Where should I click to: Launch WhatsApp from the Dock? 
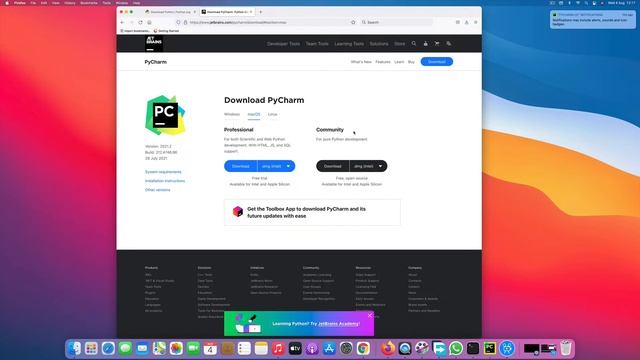pyautogui.click(x=456, y=348)
